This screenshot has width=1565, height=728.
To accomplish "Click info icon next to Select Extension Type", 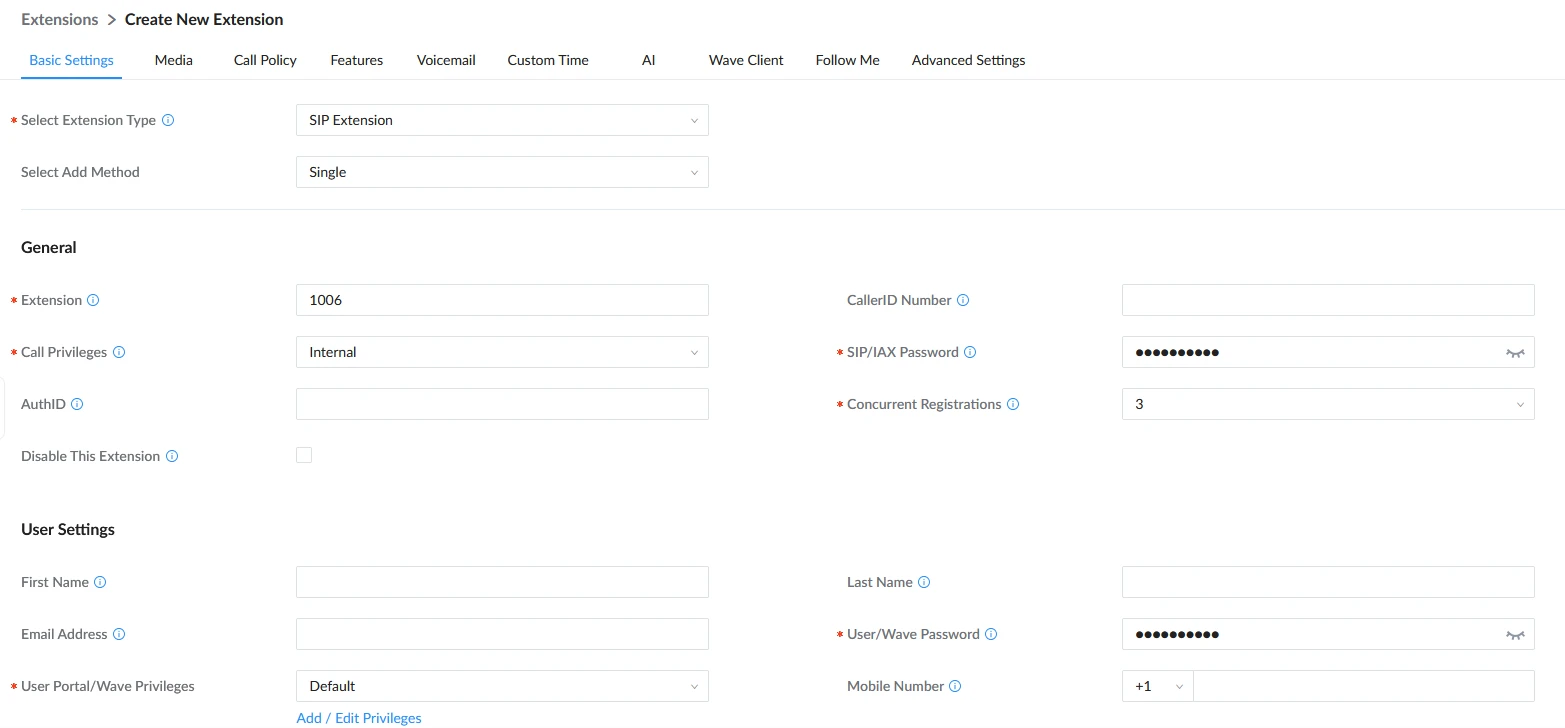I will point(168,120).
